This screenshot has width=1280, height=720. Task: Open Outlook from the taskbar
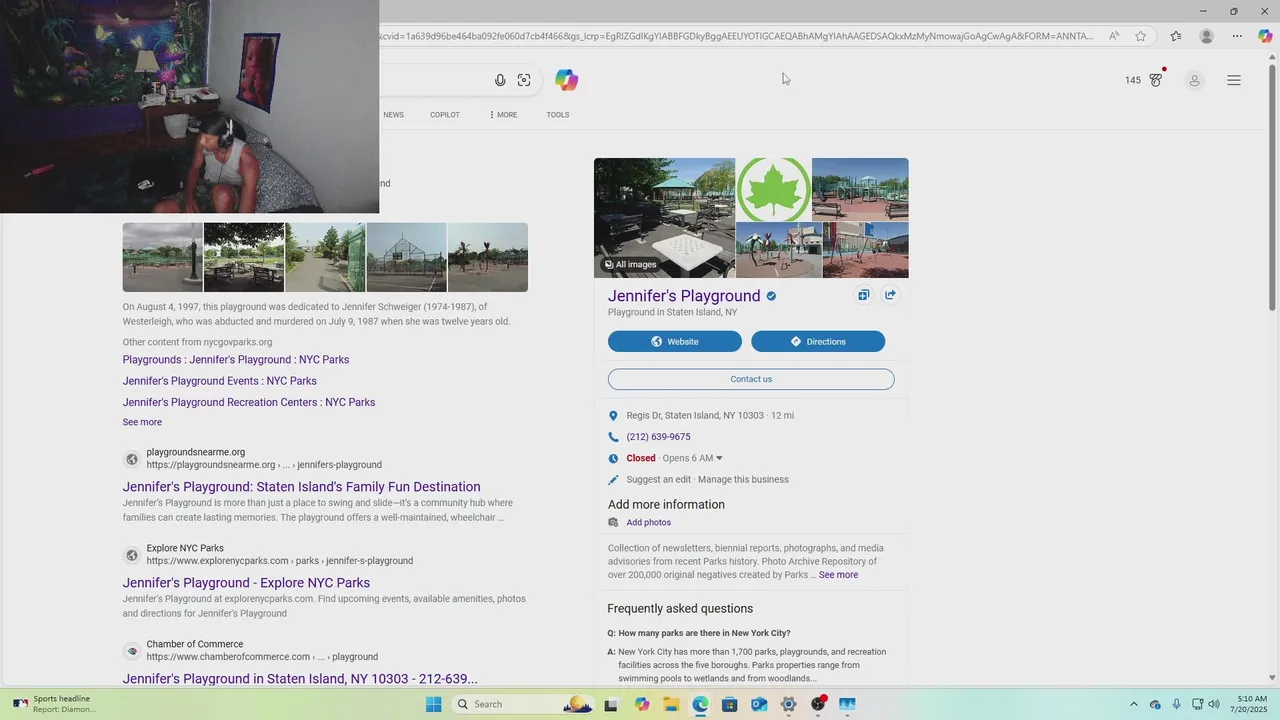pos(759,704)
